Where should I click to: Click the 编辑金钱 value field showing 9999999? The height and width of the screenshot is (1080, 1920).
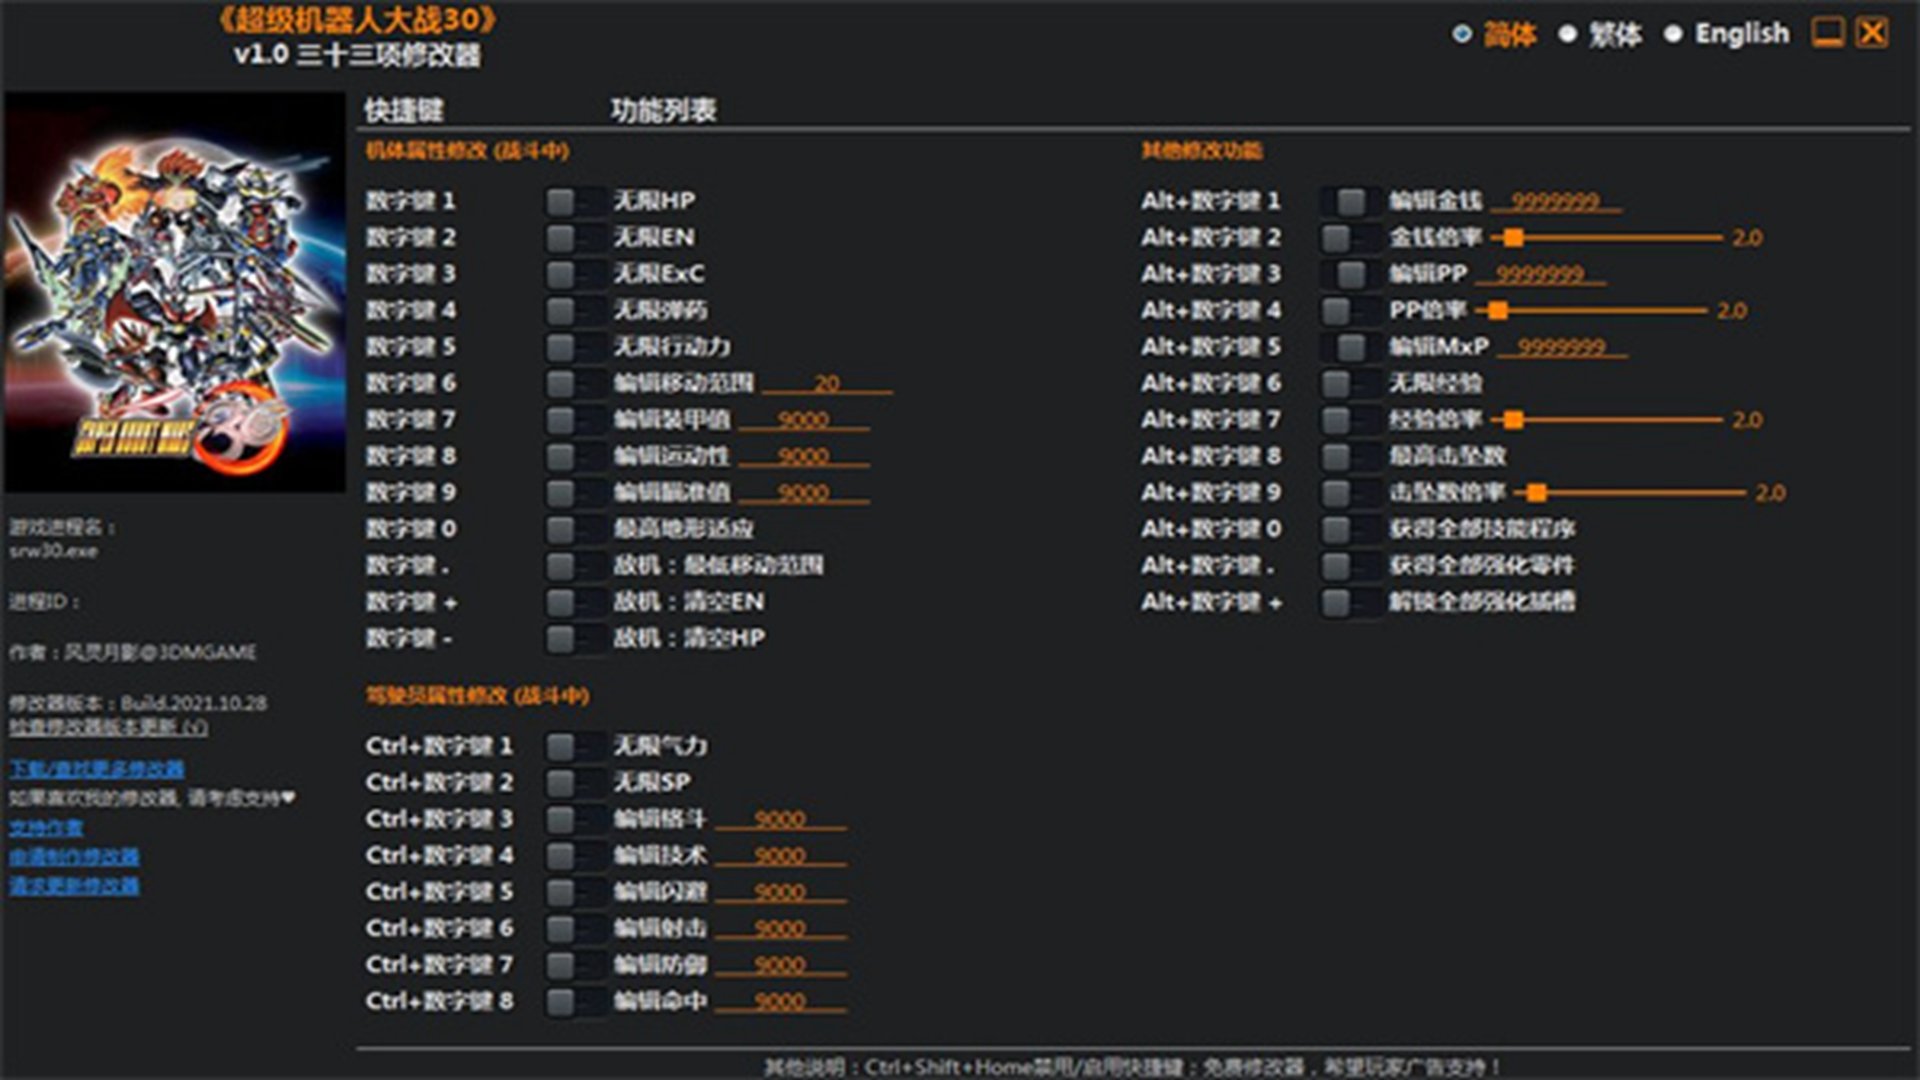pyautogui.click(x=1555, y=201)
